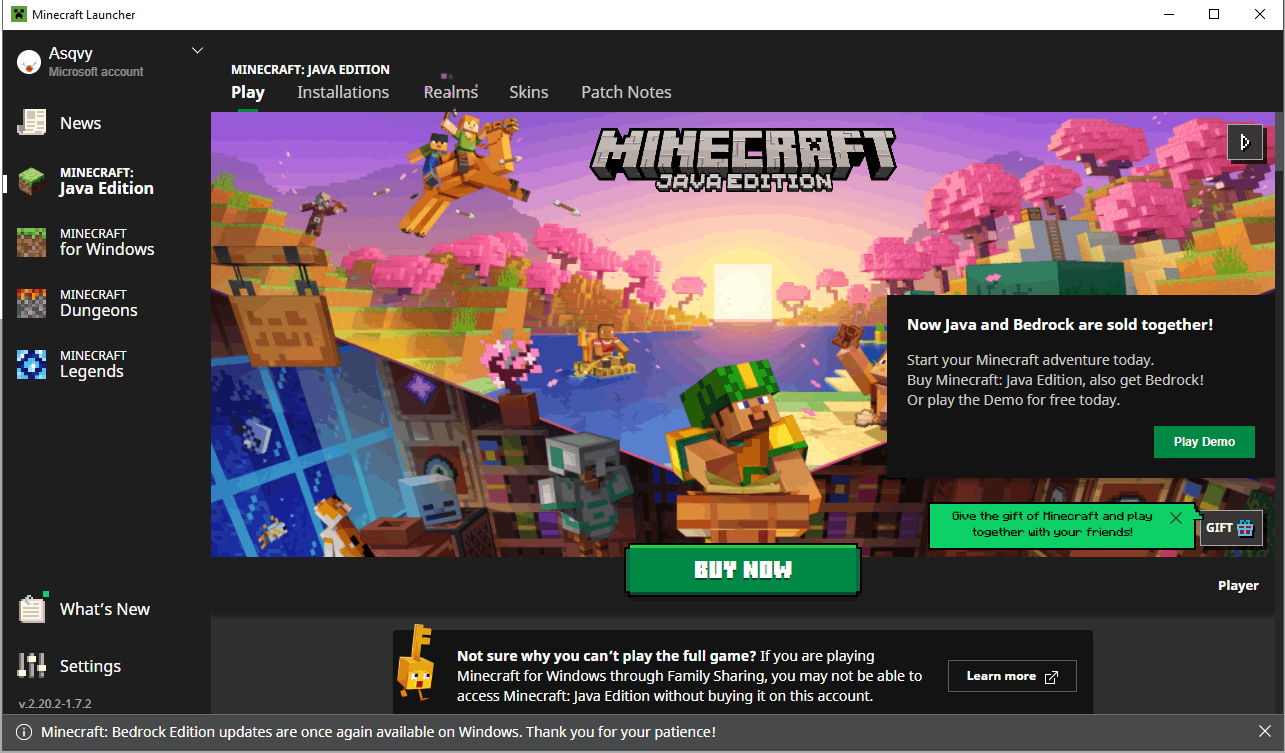Switch to the Installations tab
The image size is (1285, 753).
343,92
